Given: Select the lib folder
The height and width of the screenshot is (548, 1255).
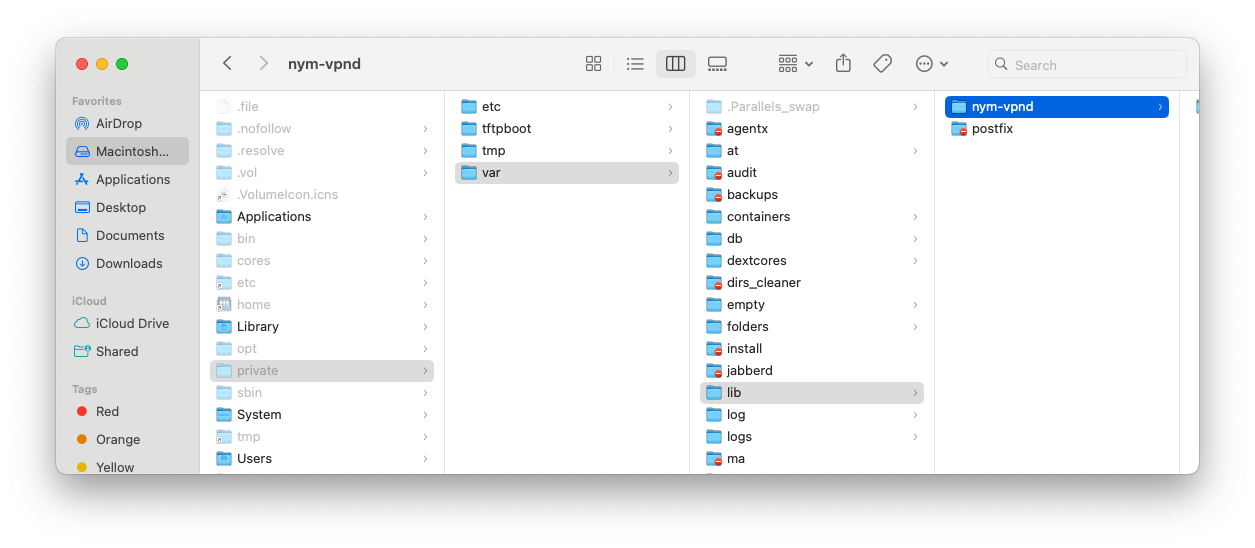Looking at the screenshot, I should pos(812,392).
